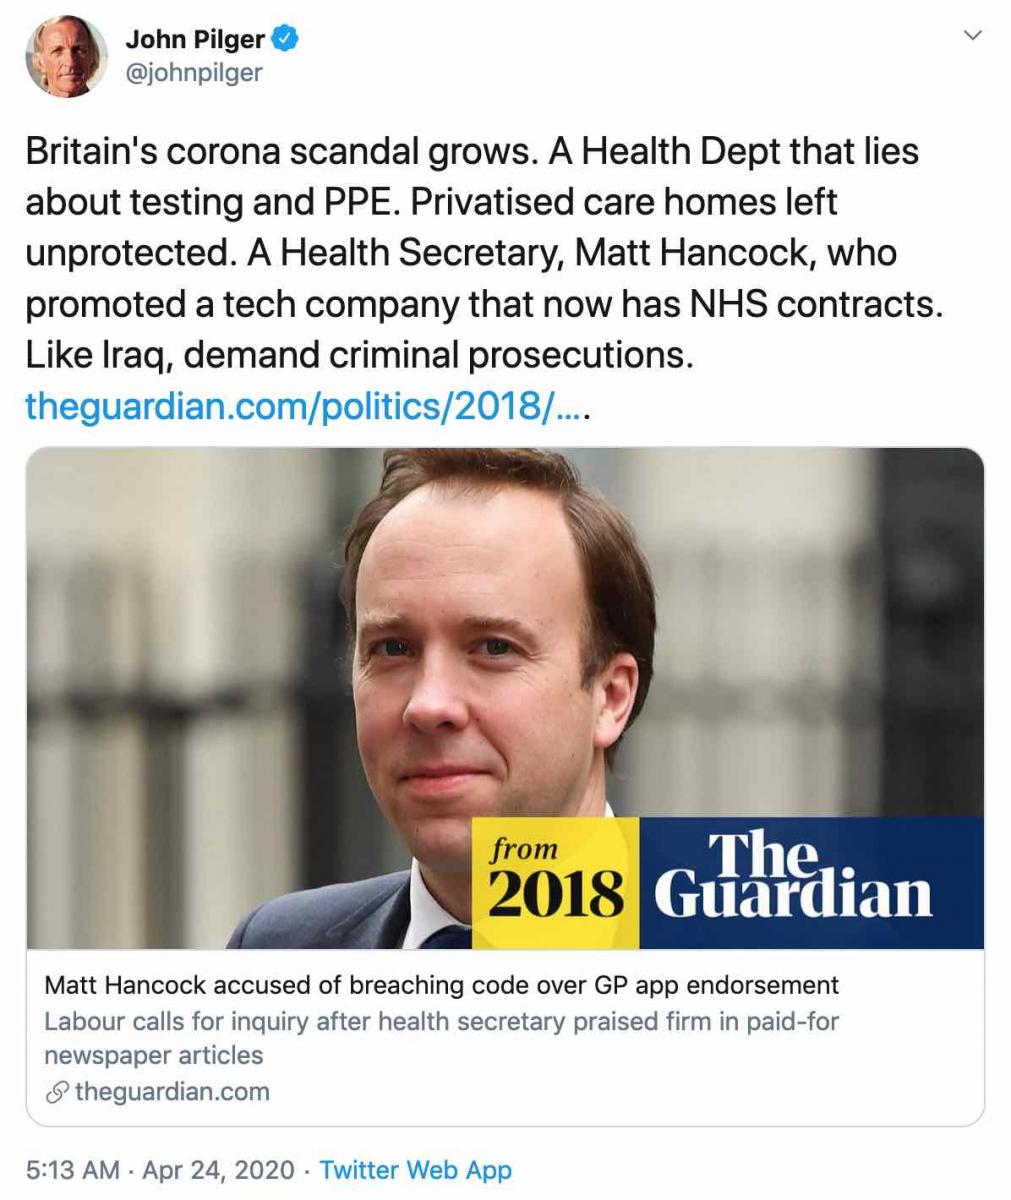Click the chain link icon beside theguardian.com
This screenshot has height=1200, width=1011.
[x=57, y=1092]
